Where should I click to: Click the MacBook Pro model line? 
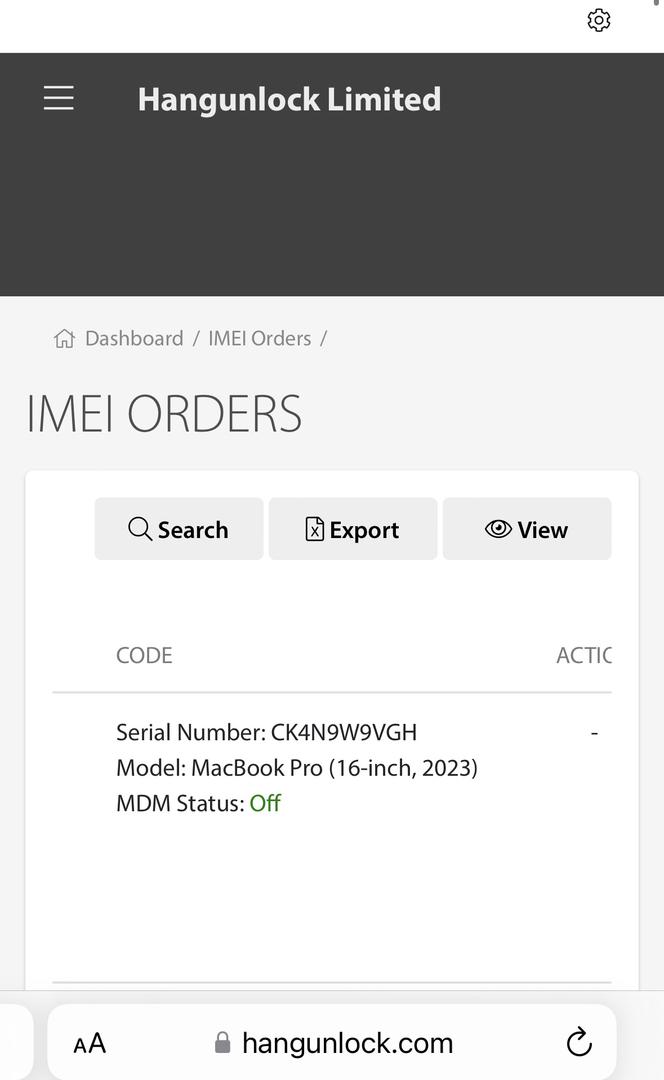click(297, 768)
